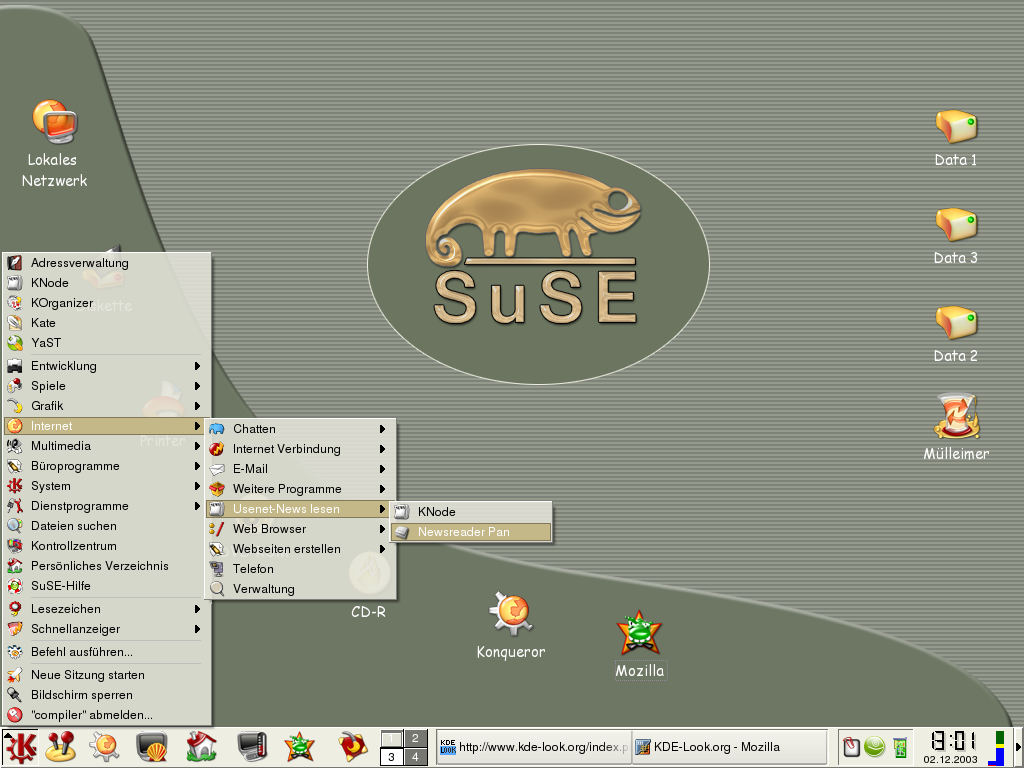Expand the Web Browser submenu

pyautogui.click(x=300, y=529)
